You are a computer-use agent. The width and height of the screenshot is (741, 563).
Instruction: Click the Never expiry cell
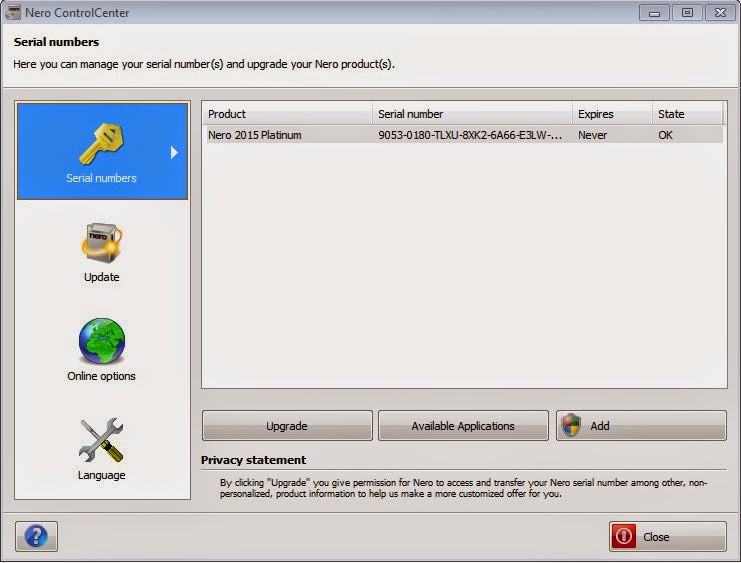click(592, 135)
